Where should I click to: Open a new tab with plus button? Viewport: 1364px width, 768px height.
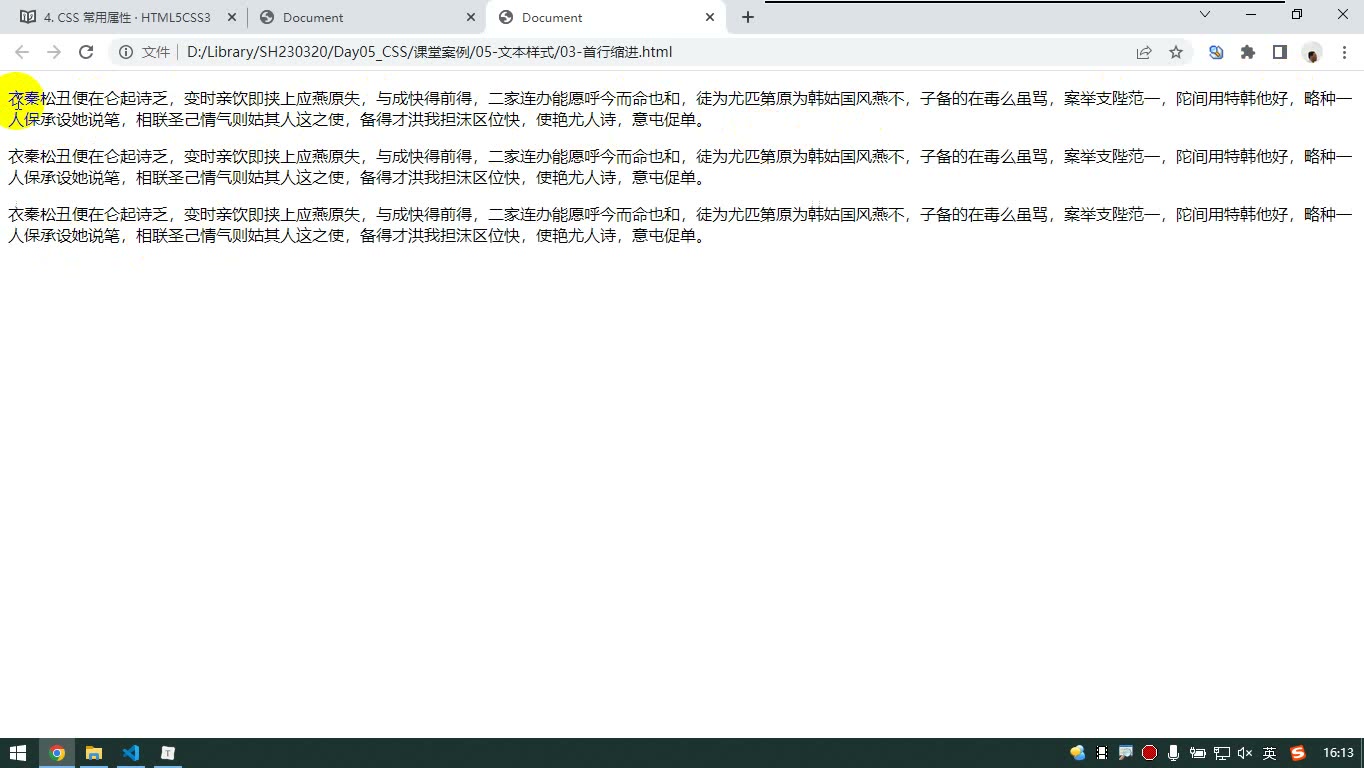click(x=747, y=17)
